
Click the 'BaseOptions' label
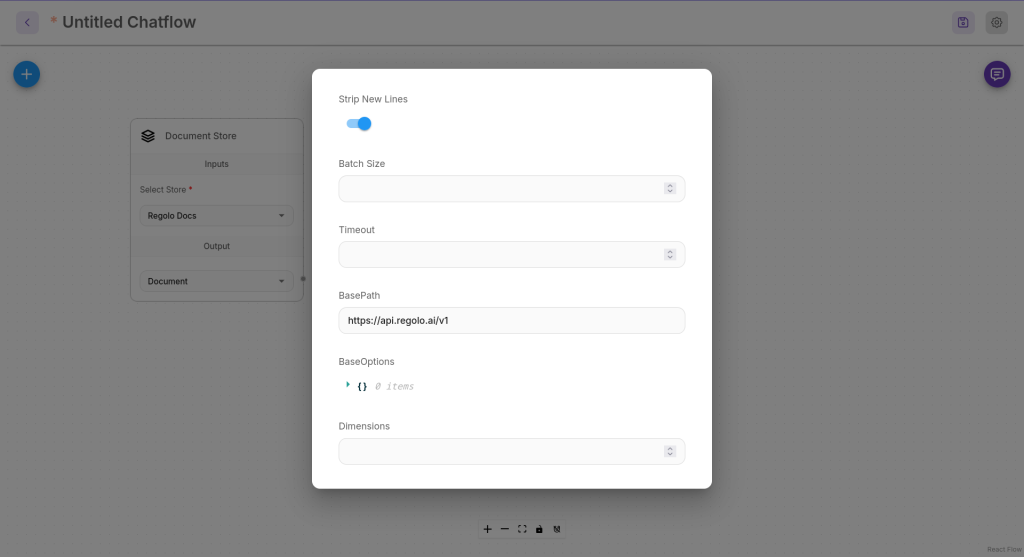(366, 362)
